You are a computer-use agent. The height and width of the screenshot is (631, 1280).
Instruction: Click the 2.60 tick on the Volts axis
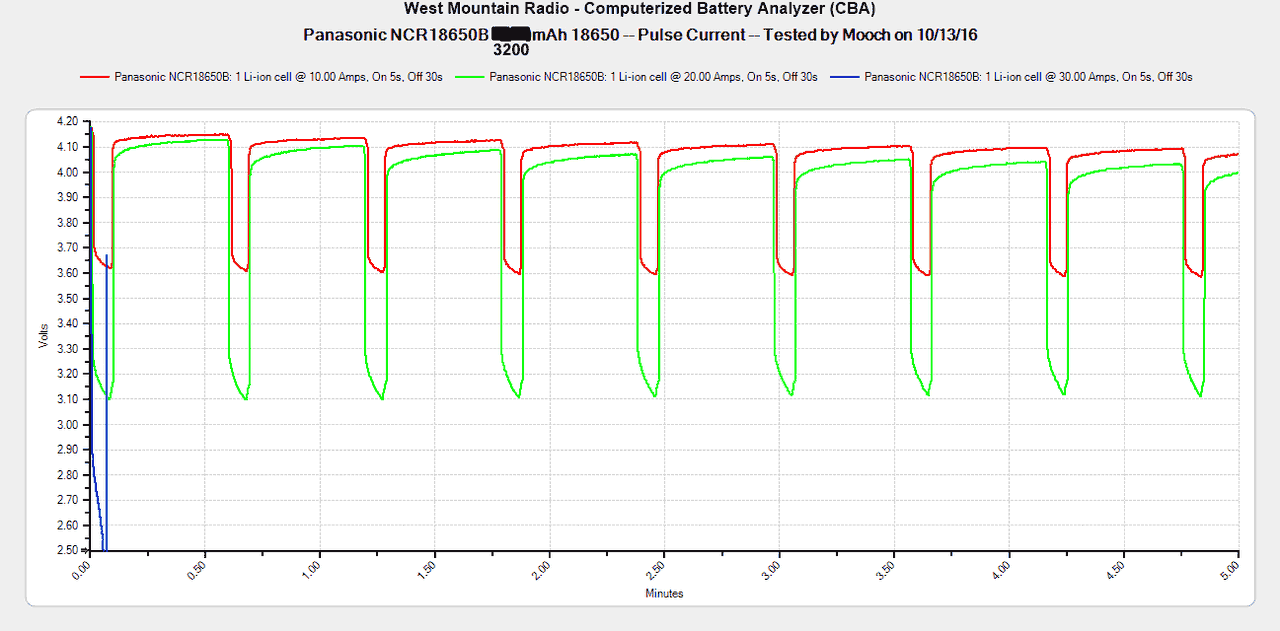pos(67,525)
